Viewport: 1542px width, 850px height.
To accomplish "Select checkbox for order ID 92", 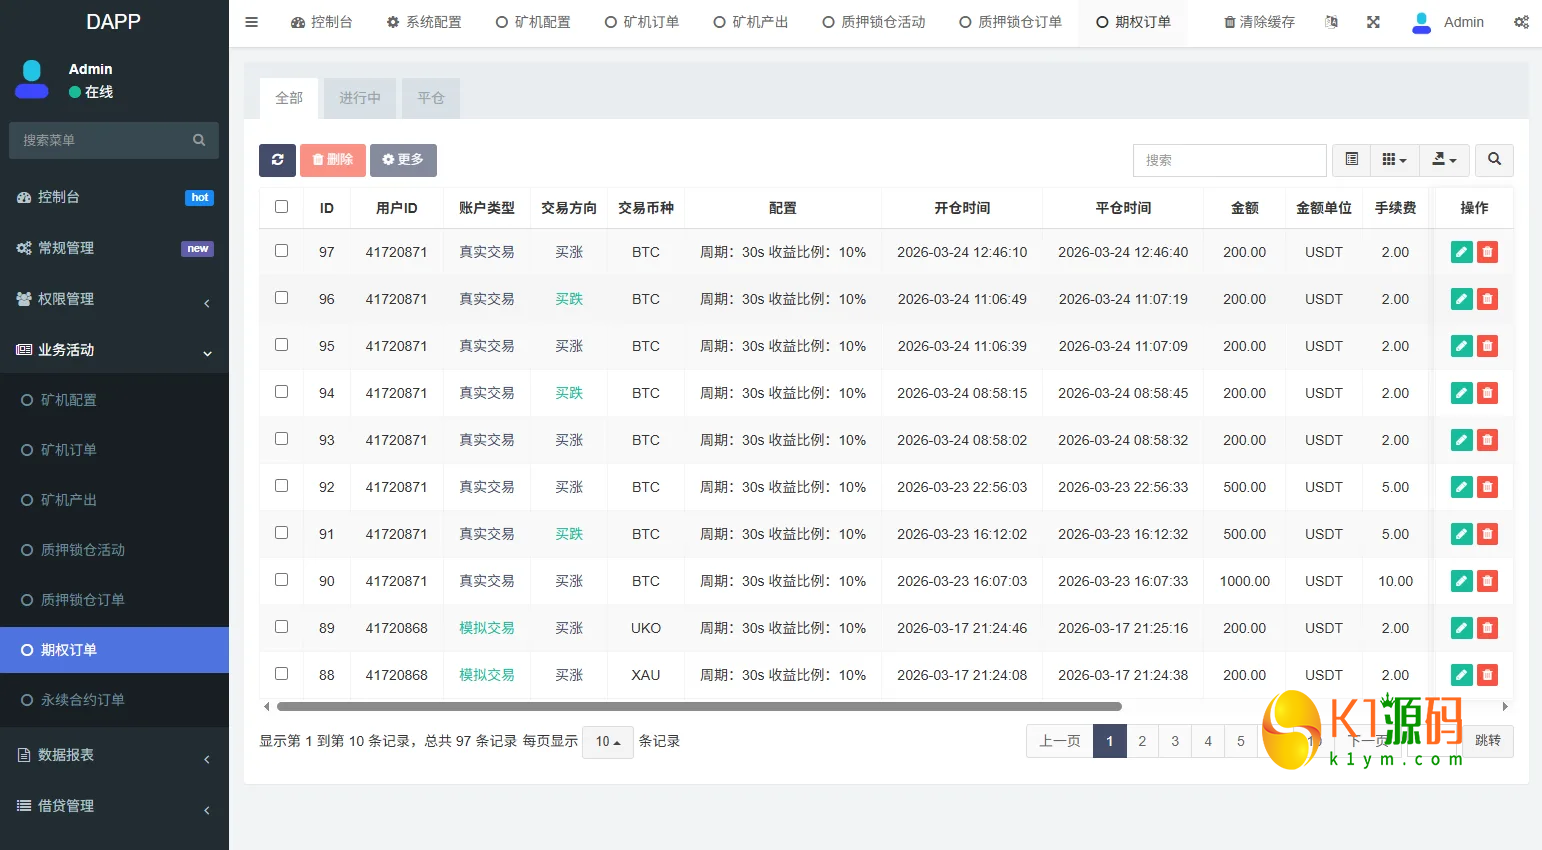I will pos(281,486).
